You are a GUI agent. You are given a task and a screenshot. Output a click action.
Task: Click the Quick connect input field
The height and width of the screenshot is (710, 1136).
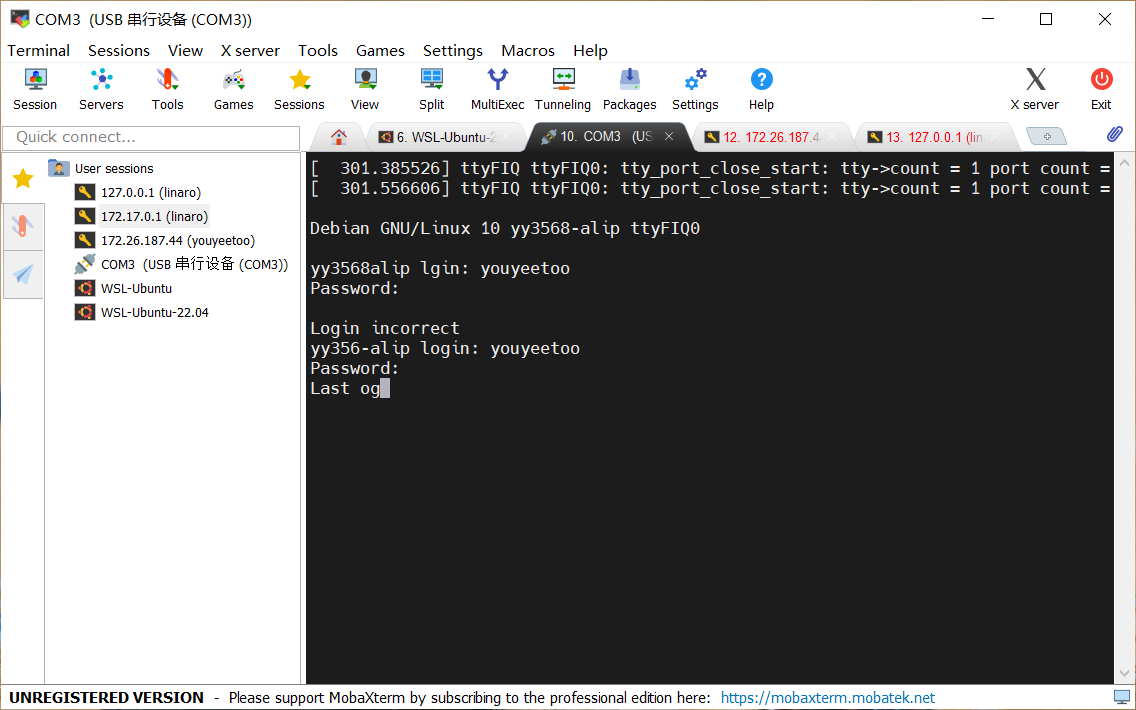tap(152, 137)
